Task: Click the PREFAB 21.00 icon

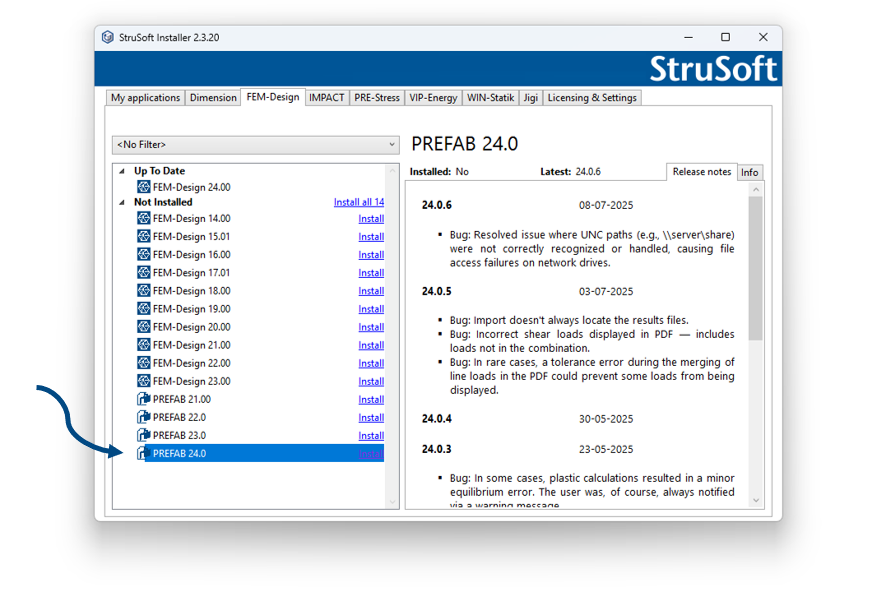Action: click(x=144, y=399)
